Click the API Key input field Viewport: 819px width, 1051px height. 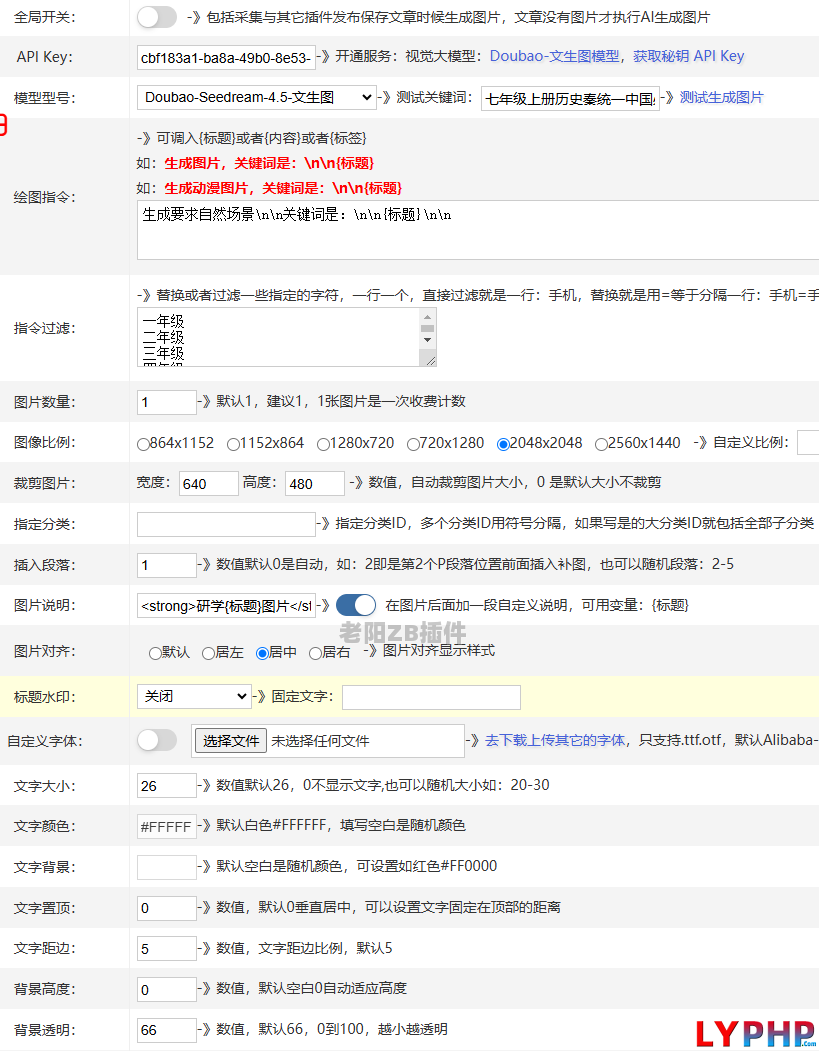226,57
